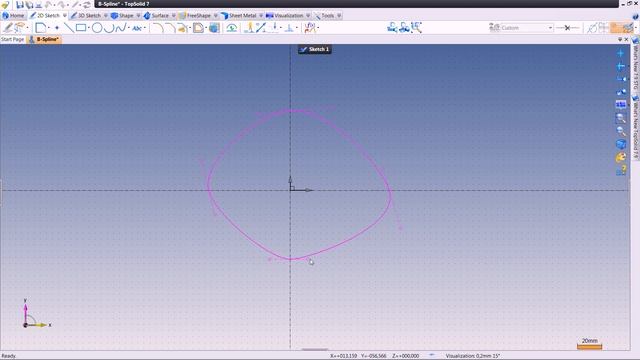Click the Visualization 0,2mm status text
The width and height of the screenshot is (640, 360).
[x=473, y=356]
